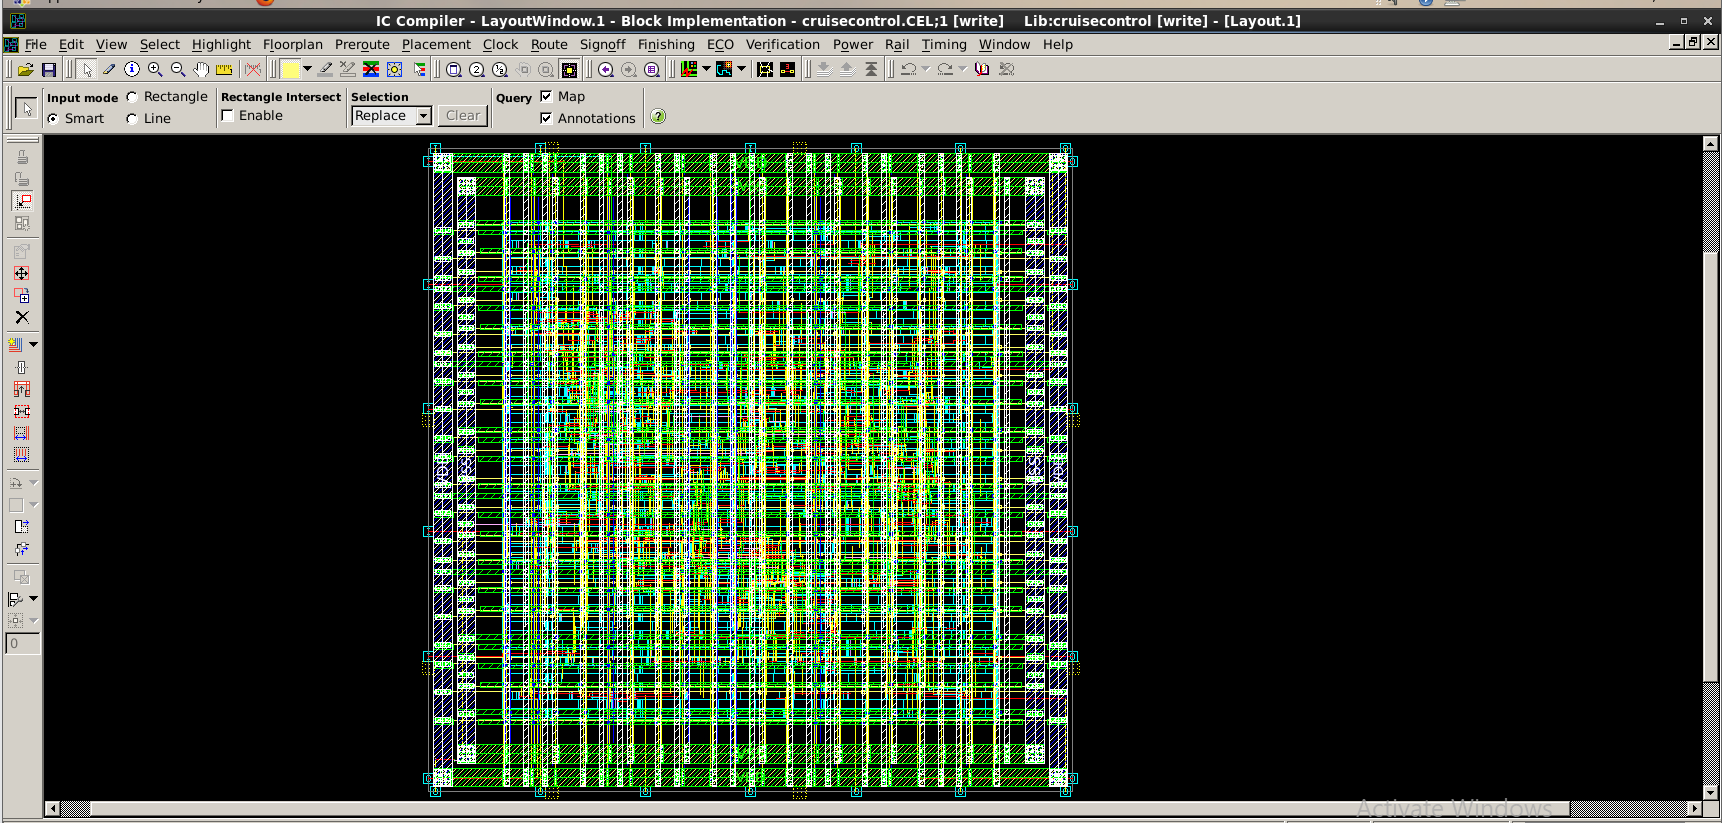This screenshot has height=823, width=1722.
Task: Click the X delete icon in left sidebar
Action: [x=22, y=317]
